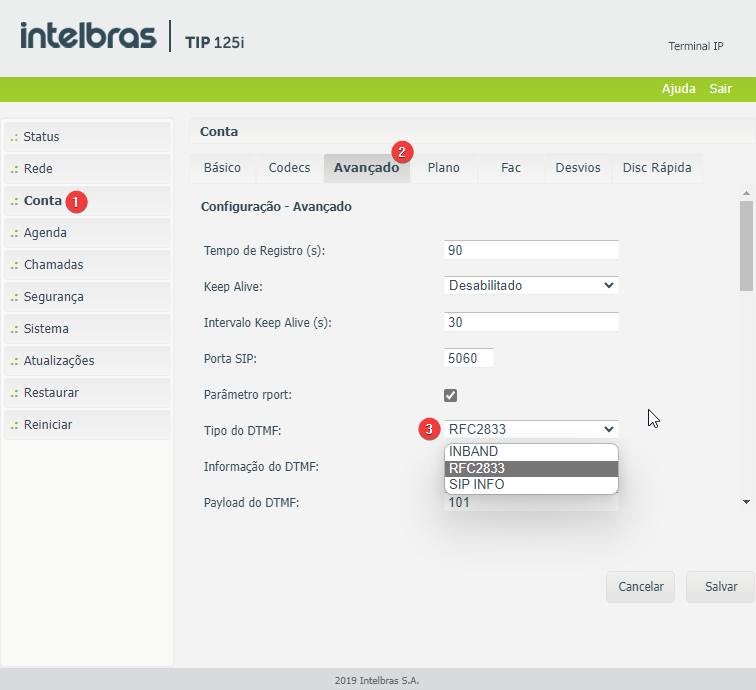Toggle the Parâmetro rport checkbox
This screenshot has height=690, width=756.
(x=451, y=395)
